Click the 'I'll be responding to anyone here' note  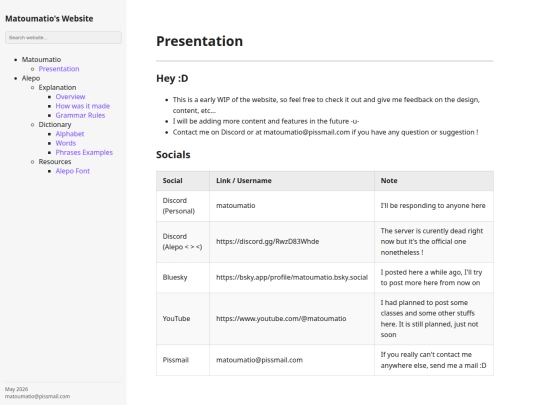(x=434, y=206)
